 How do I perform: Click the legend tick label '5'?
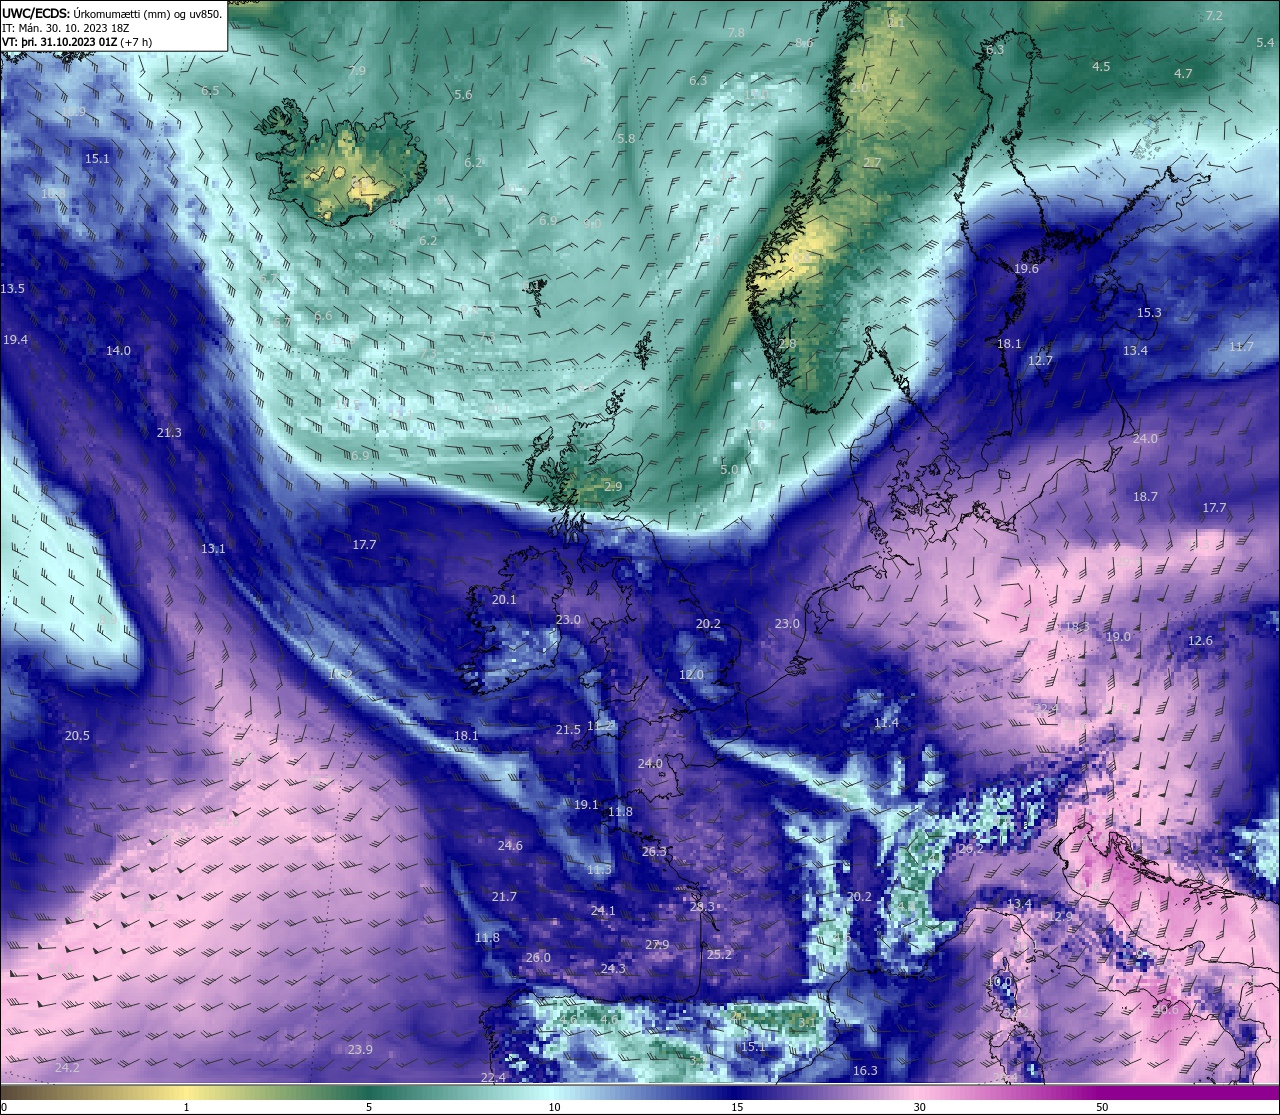pos(369,1107)
